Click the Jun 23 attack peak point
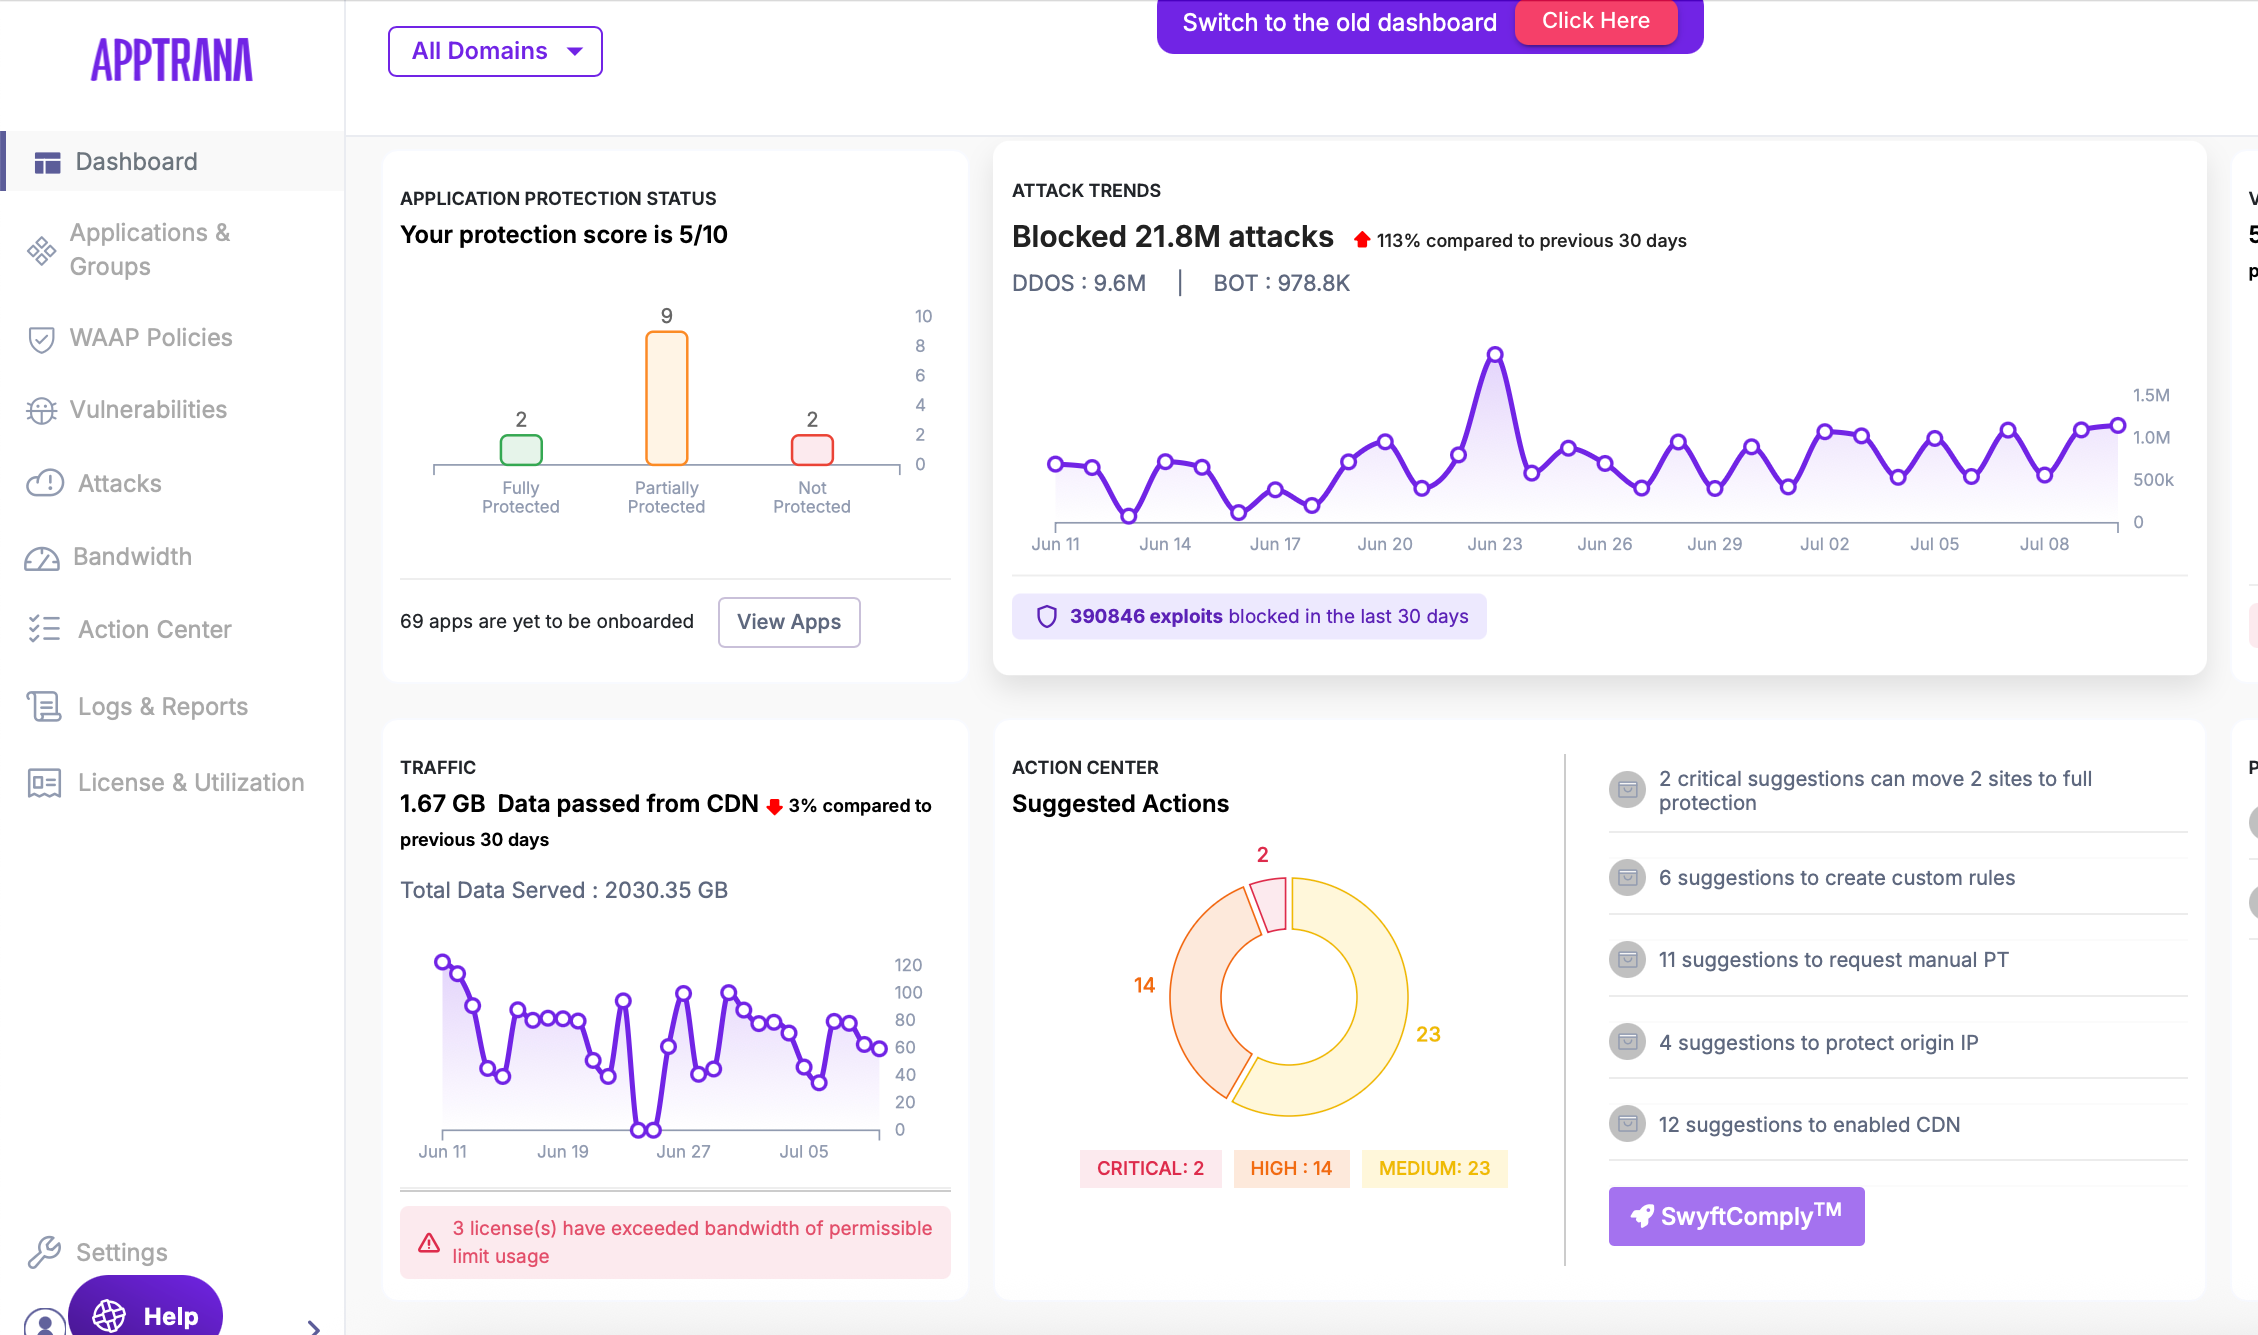2258x1335 pixels. (x=1495, y=354)
